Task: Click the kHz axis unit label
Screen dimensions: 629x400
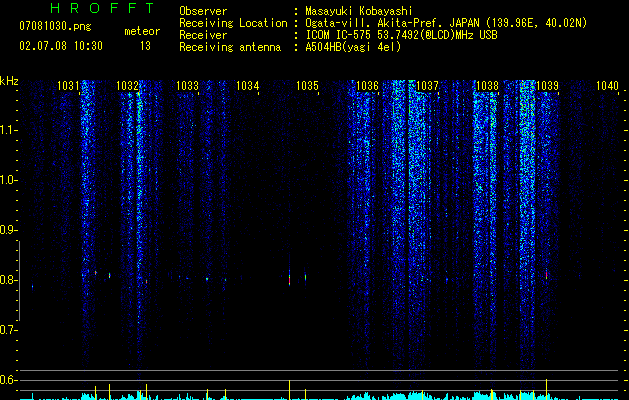Action: coord(9,81)
